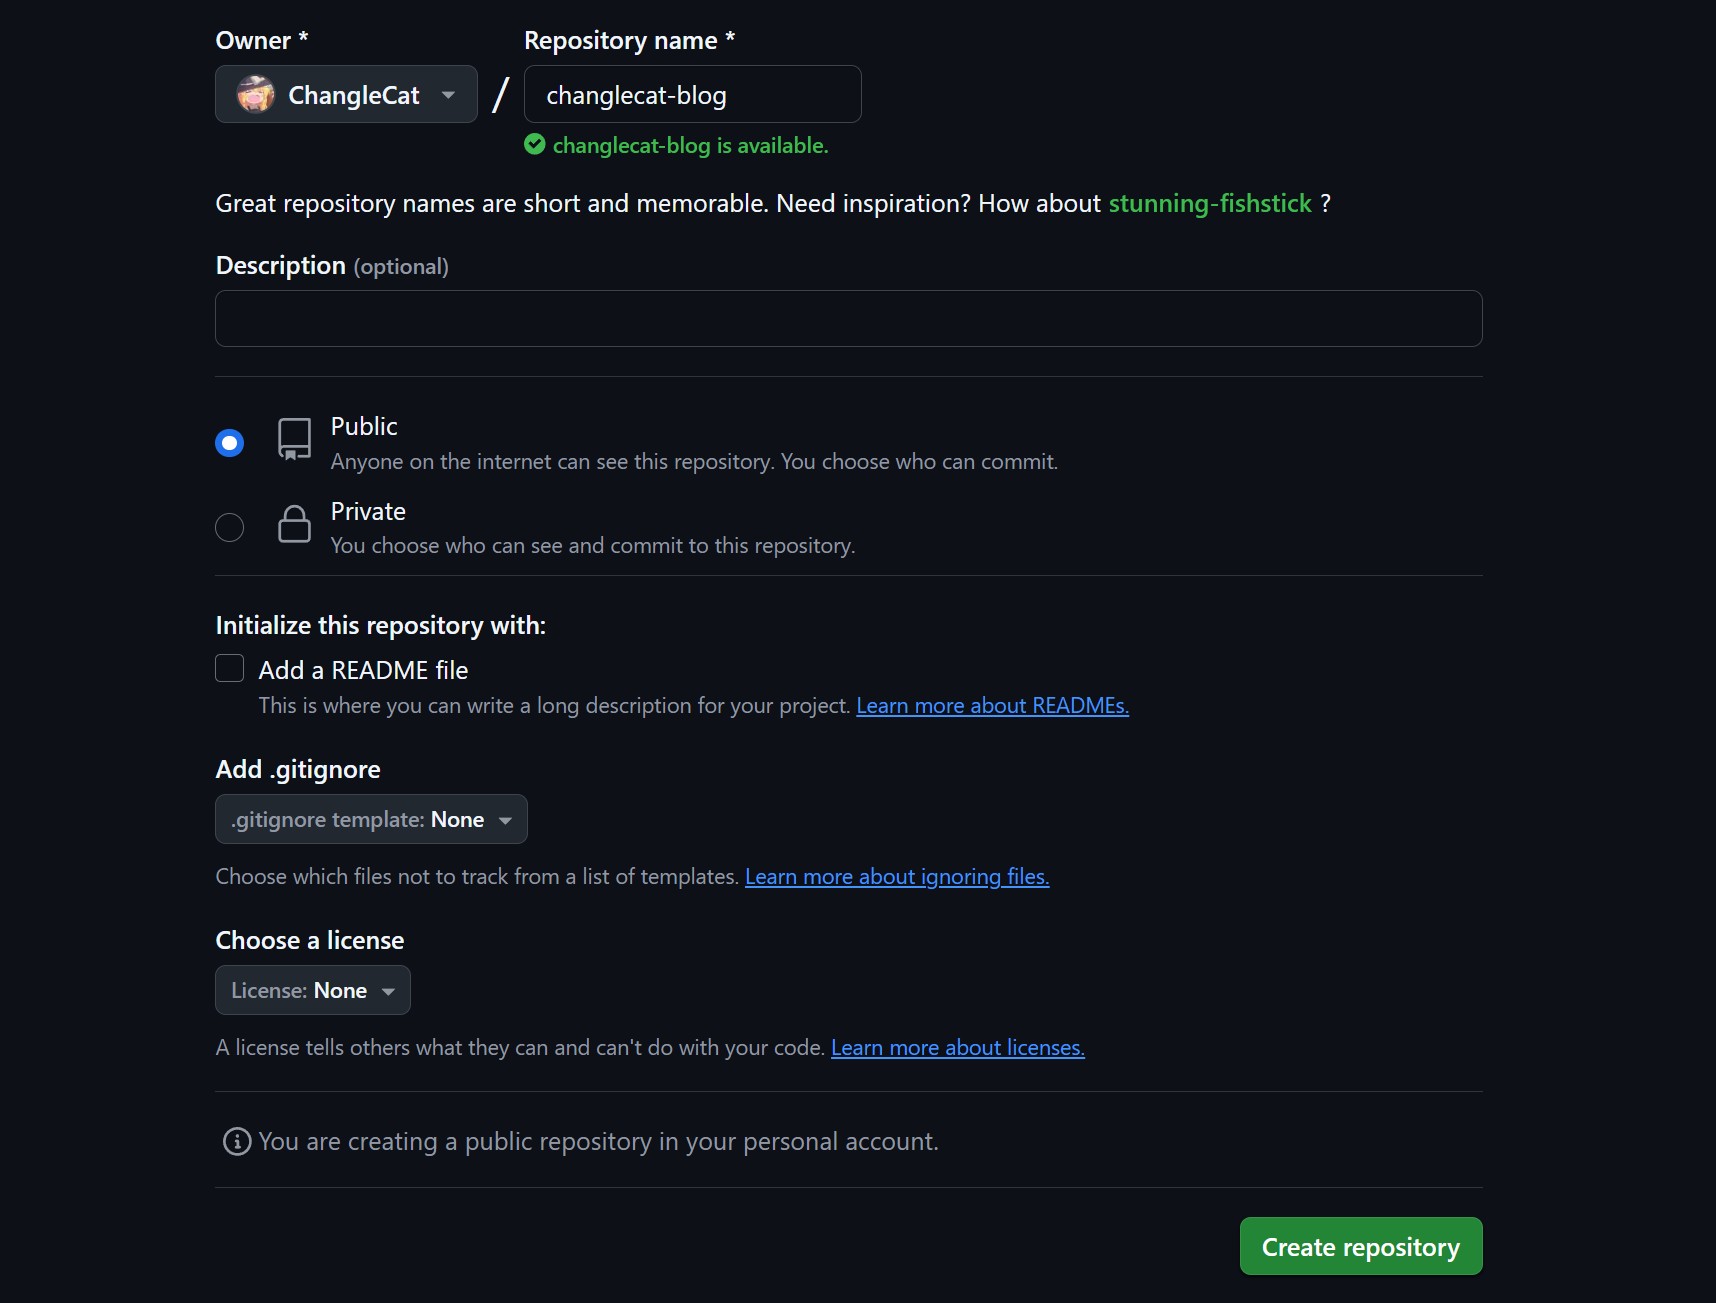1716x1303 pixels.
Task: Enable the Add a README file checkbox
Action: 230,668
